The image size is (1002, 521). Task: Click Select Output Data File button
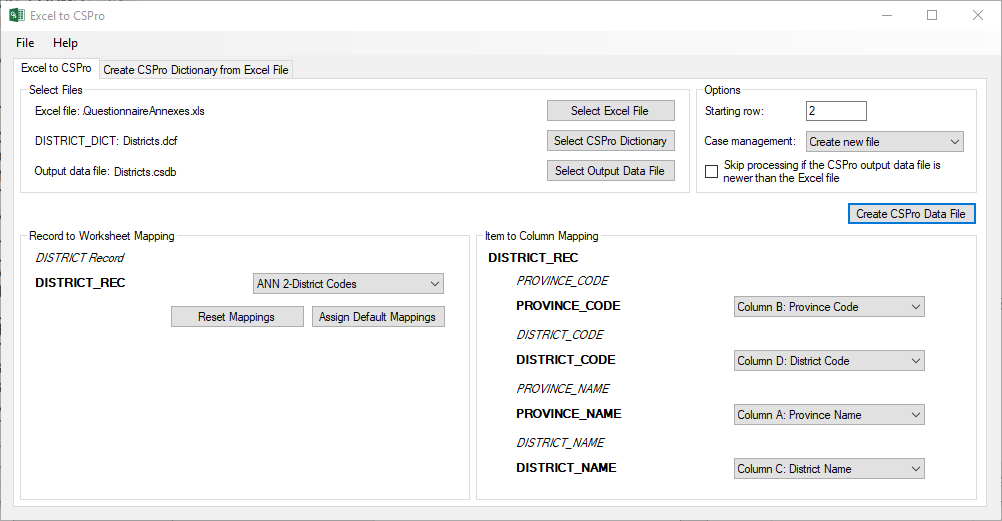[610, 171]
